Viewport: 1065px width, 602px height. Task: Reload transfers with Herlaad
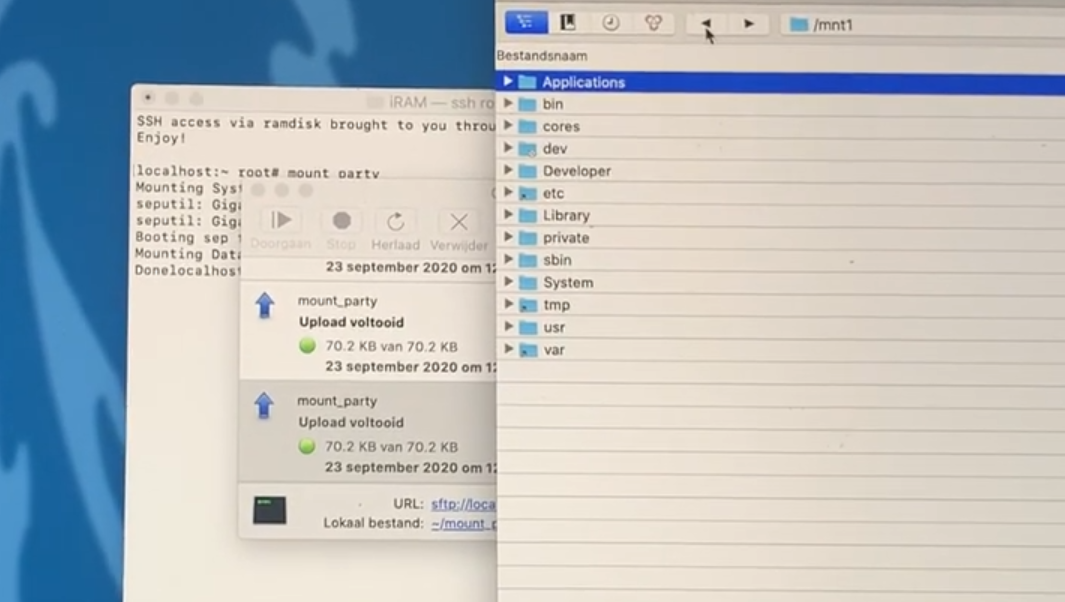point(396,221)
